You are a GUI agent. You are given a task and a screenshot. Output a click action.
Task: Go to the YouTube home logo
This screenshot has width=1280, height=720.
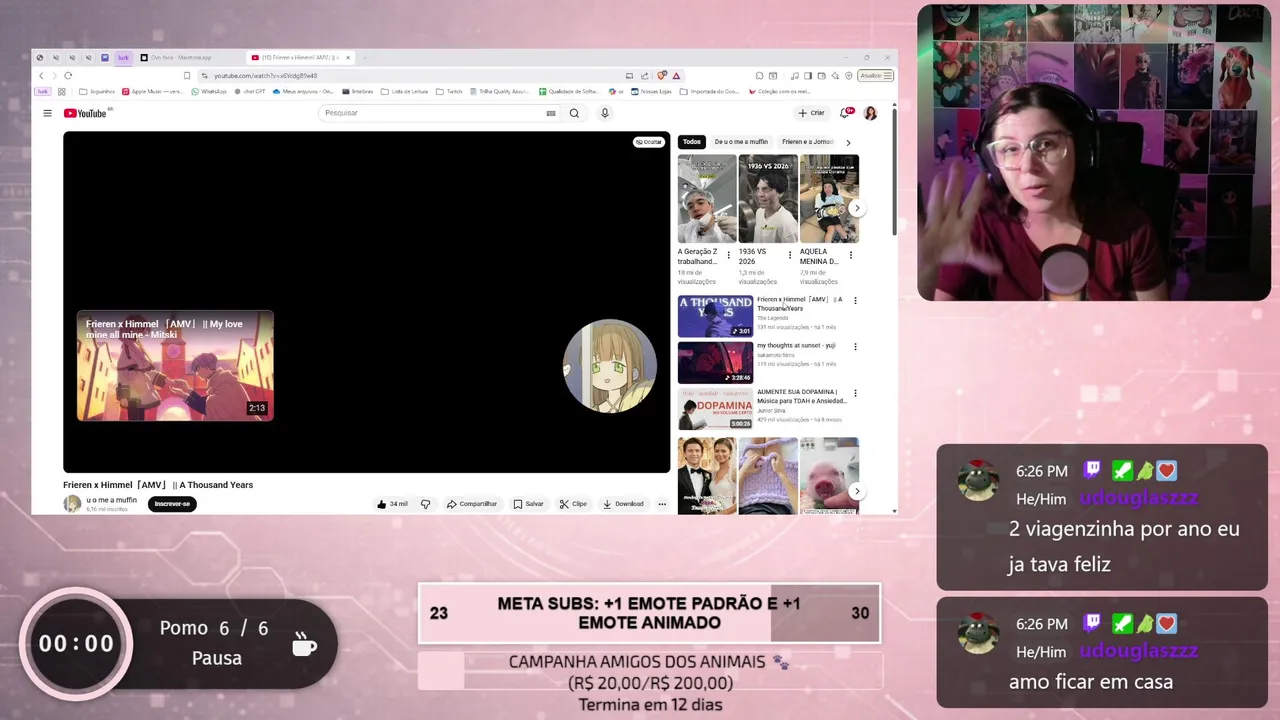(x=86, y=113)
